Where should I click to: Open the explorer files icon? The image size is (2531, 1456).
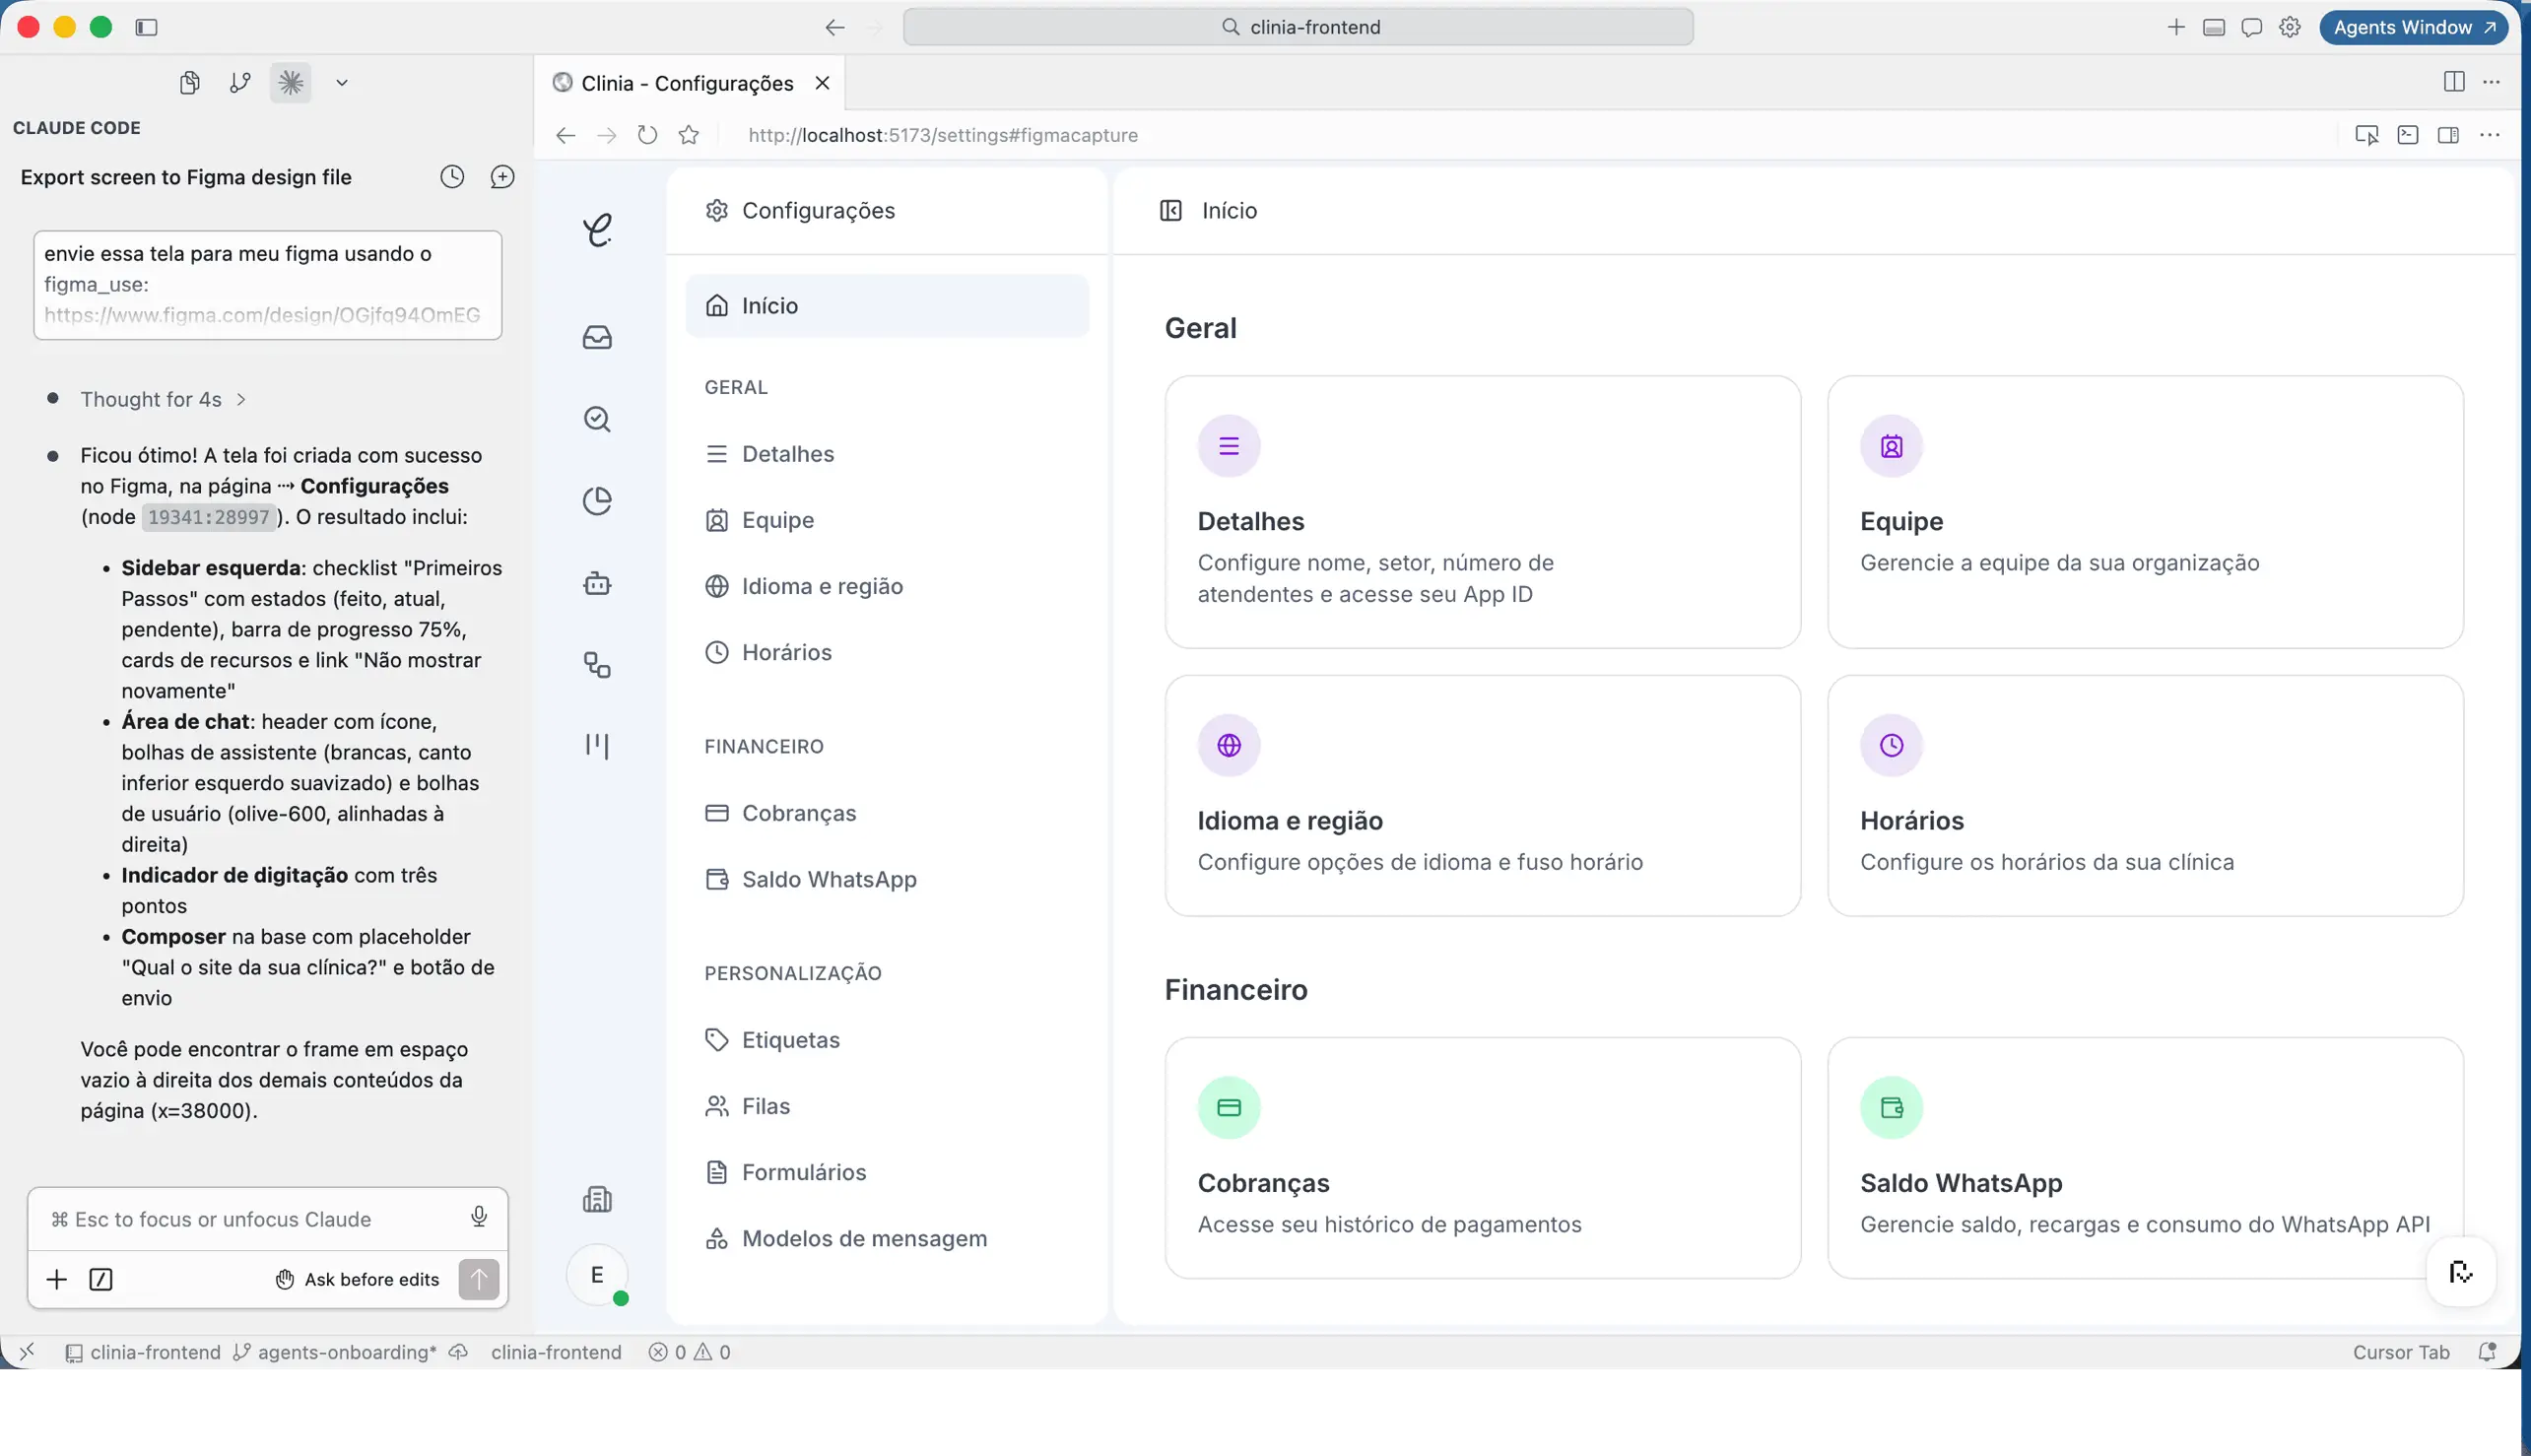click(189, 82)
